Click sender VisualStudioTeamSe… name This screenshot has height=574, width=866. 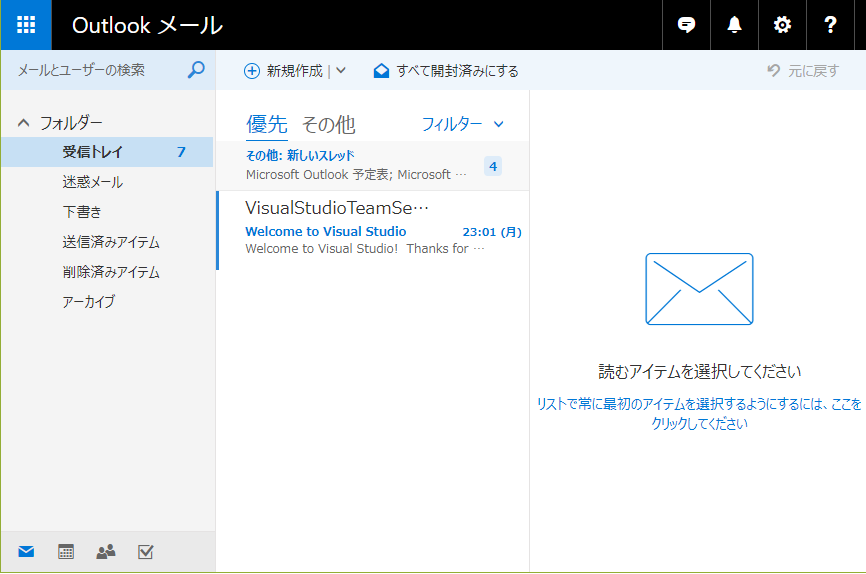(x=337, y=208)
